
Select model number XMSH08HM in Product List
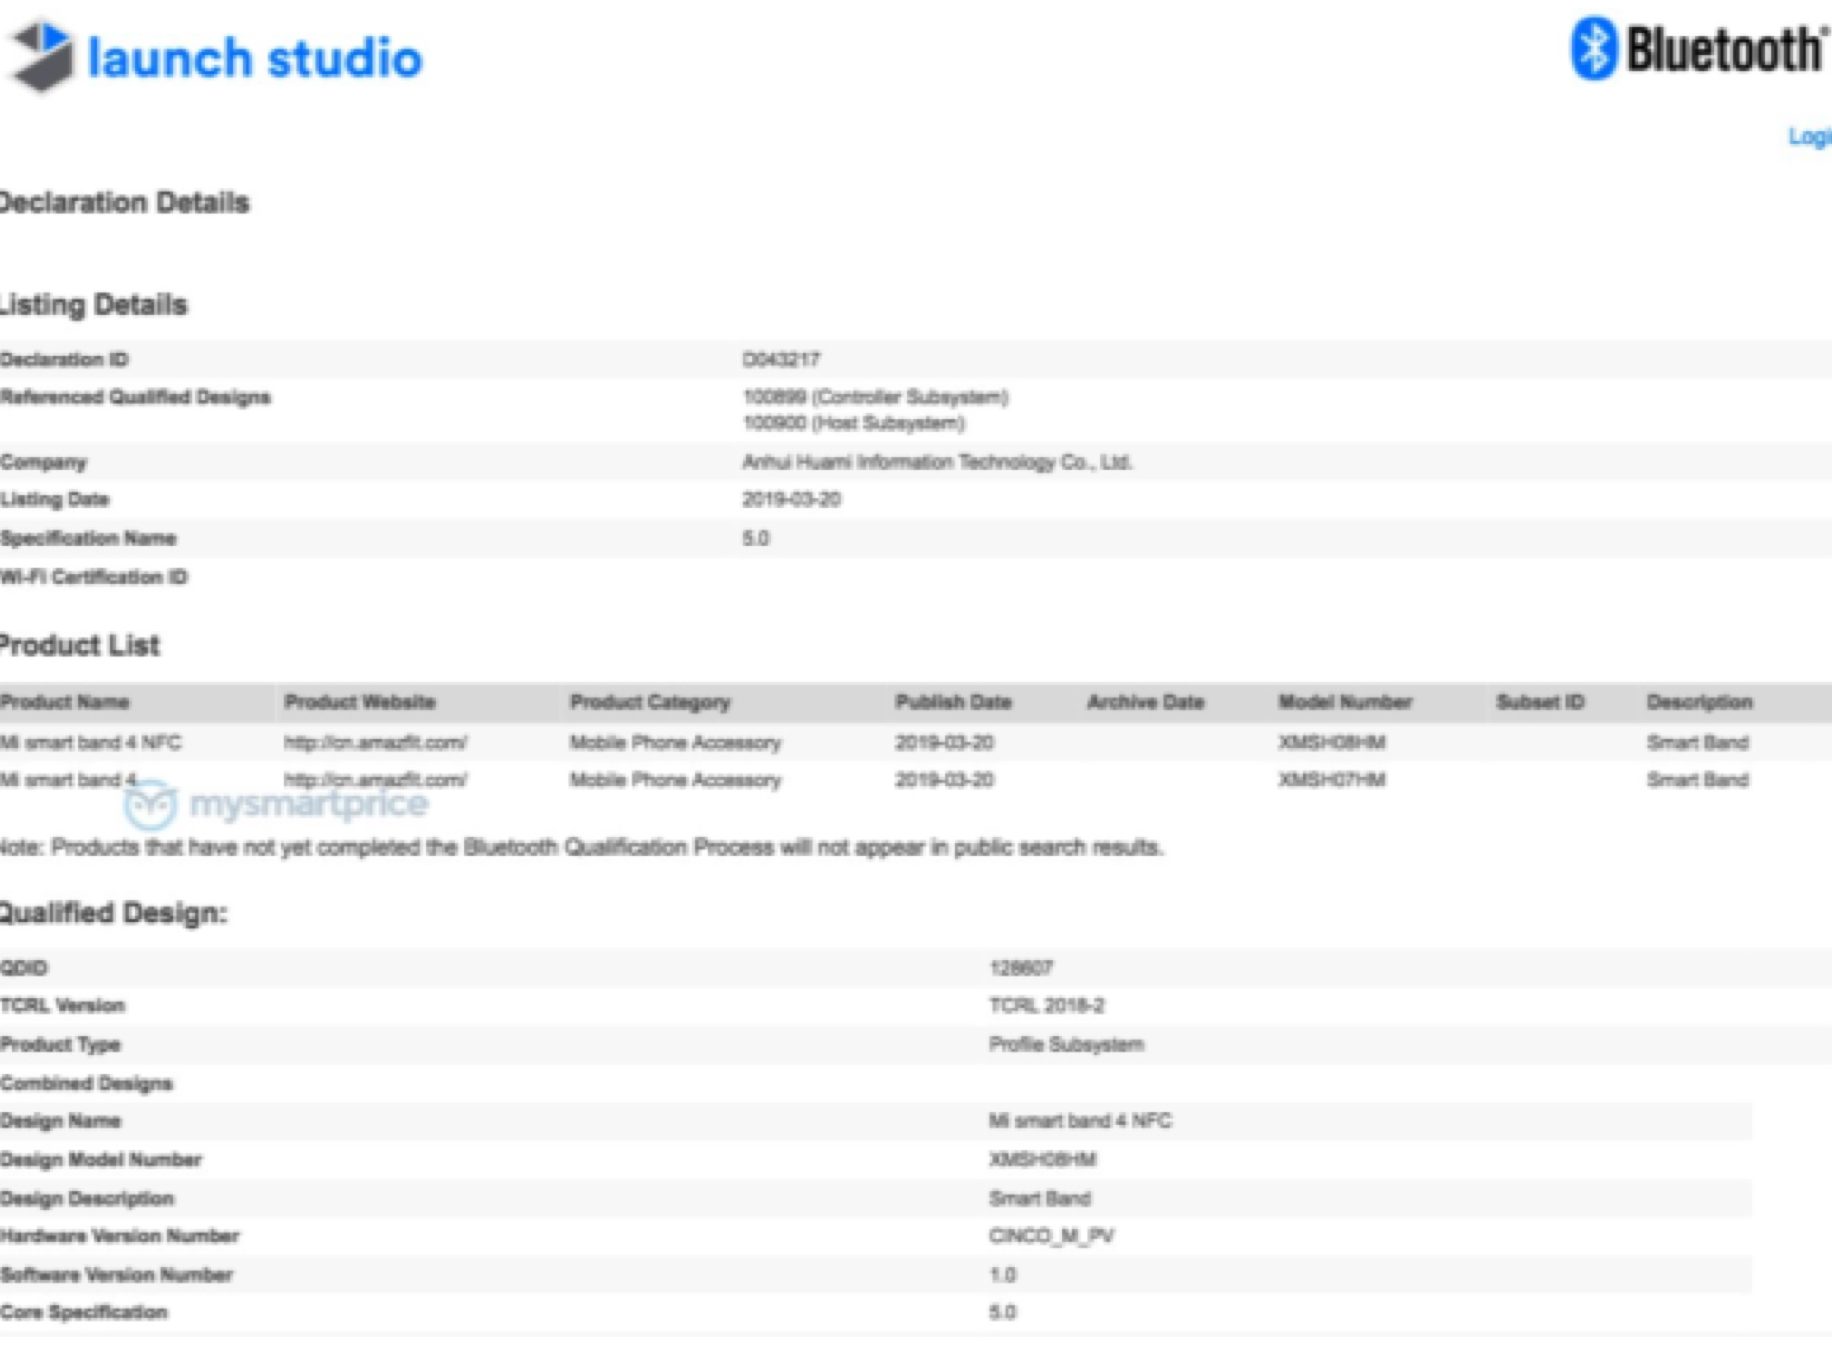(1331, 743)
